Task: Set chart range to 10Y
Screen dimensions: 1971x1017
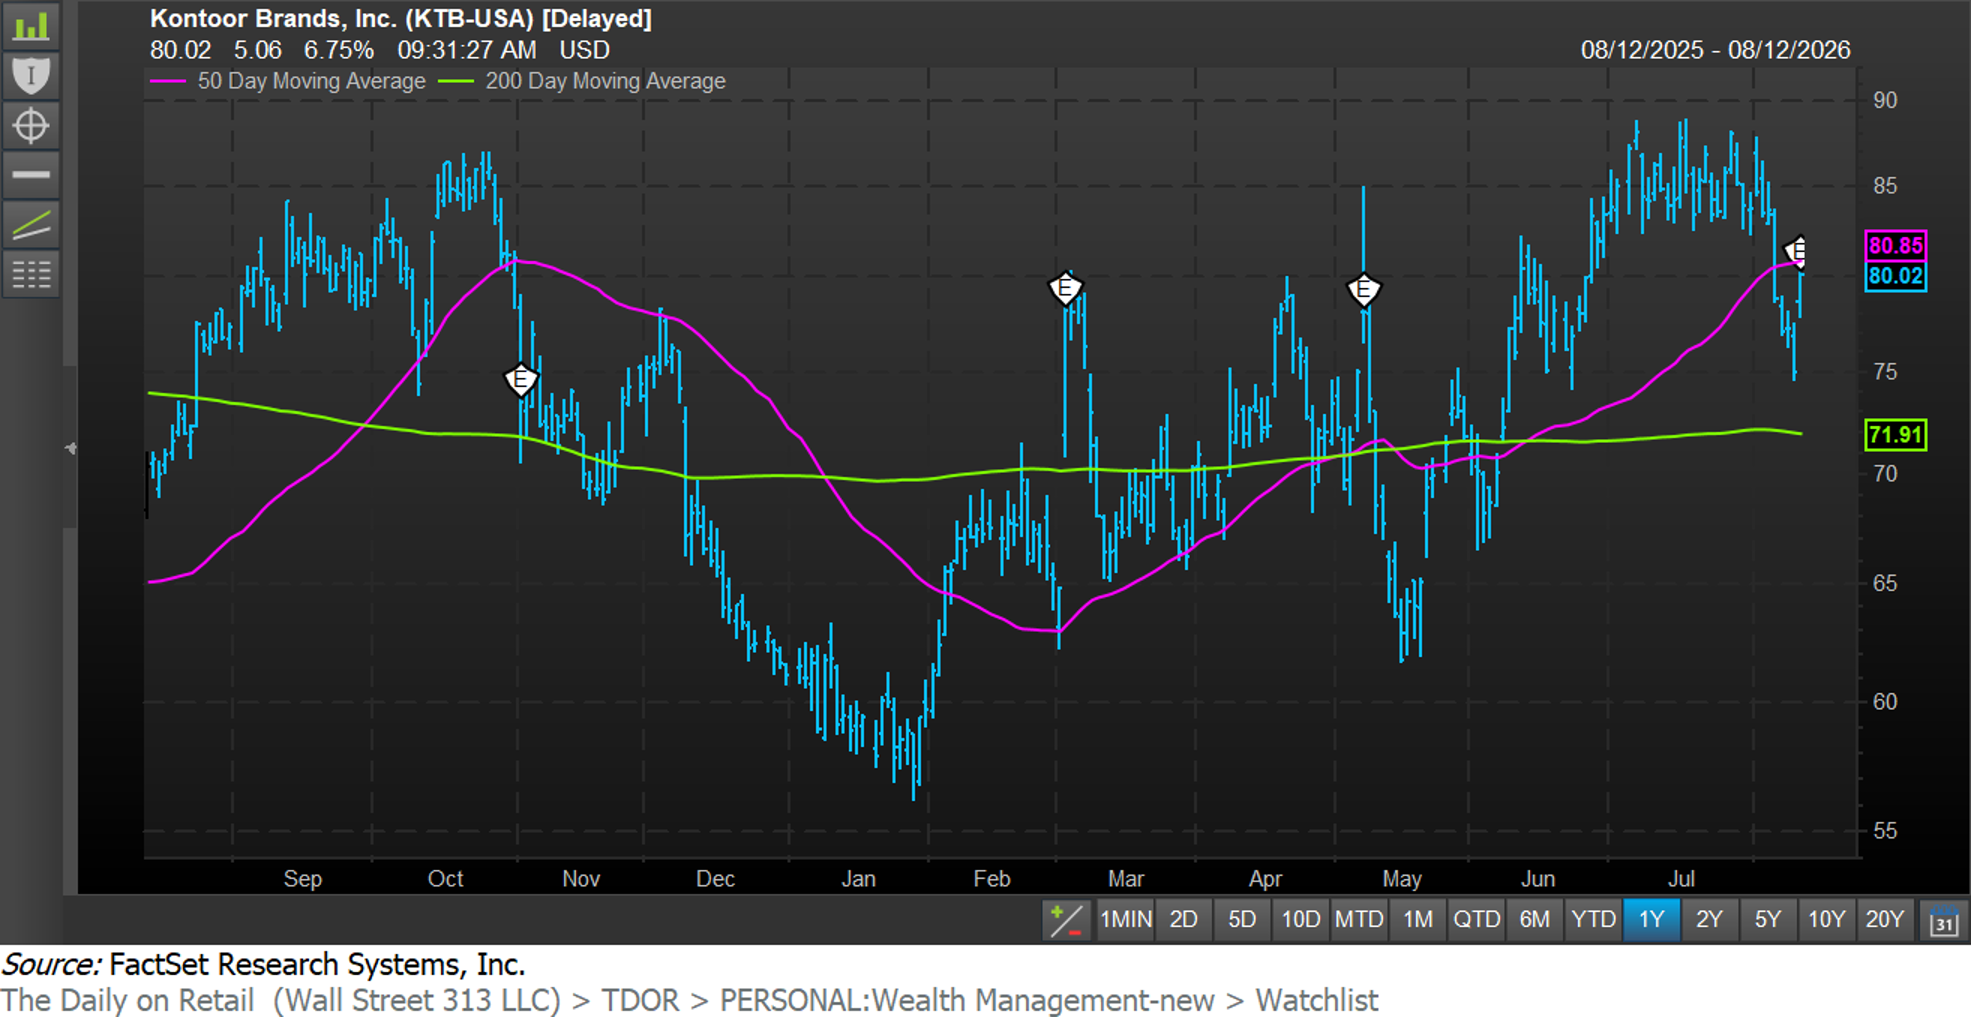Action: coord(1826,920)
